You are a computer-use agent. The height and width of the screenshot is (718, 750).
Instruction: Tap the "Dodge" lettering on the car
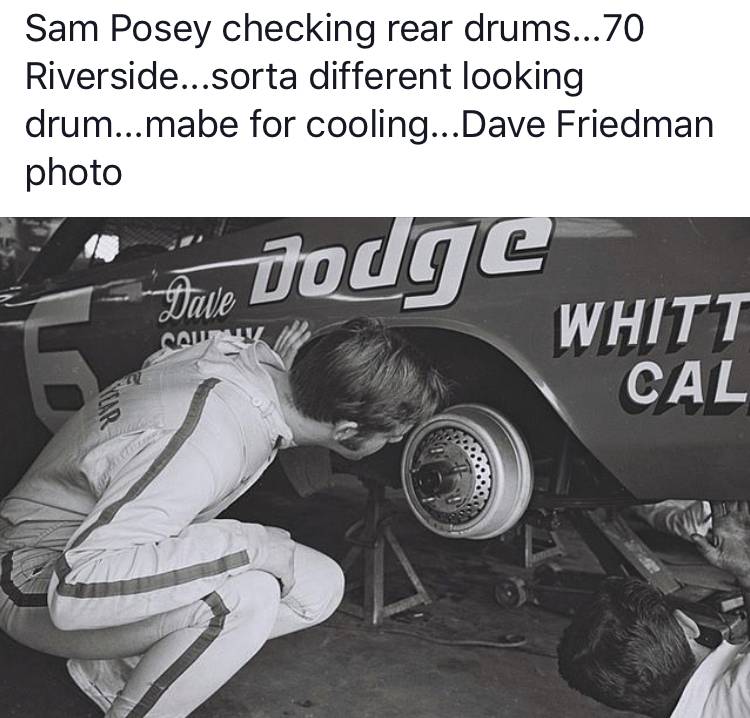(x=399, y=261)
